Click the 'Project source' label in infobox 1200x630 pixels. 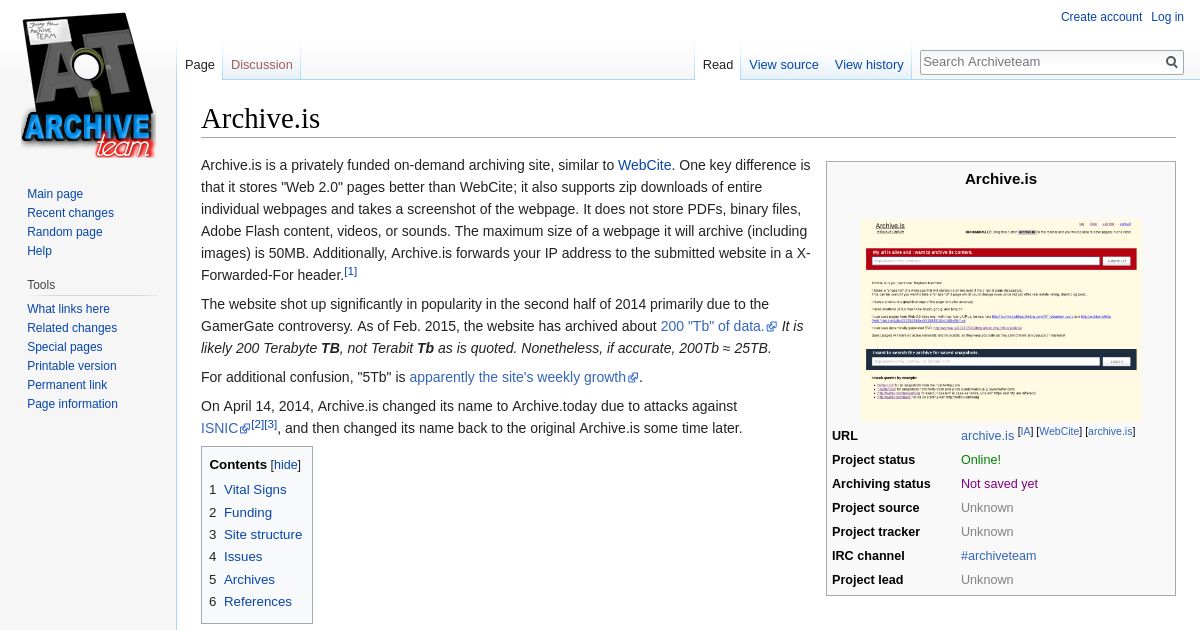click(x=875, y=508)
